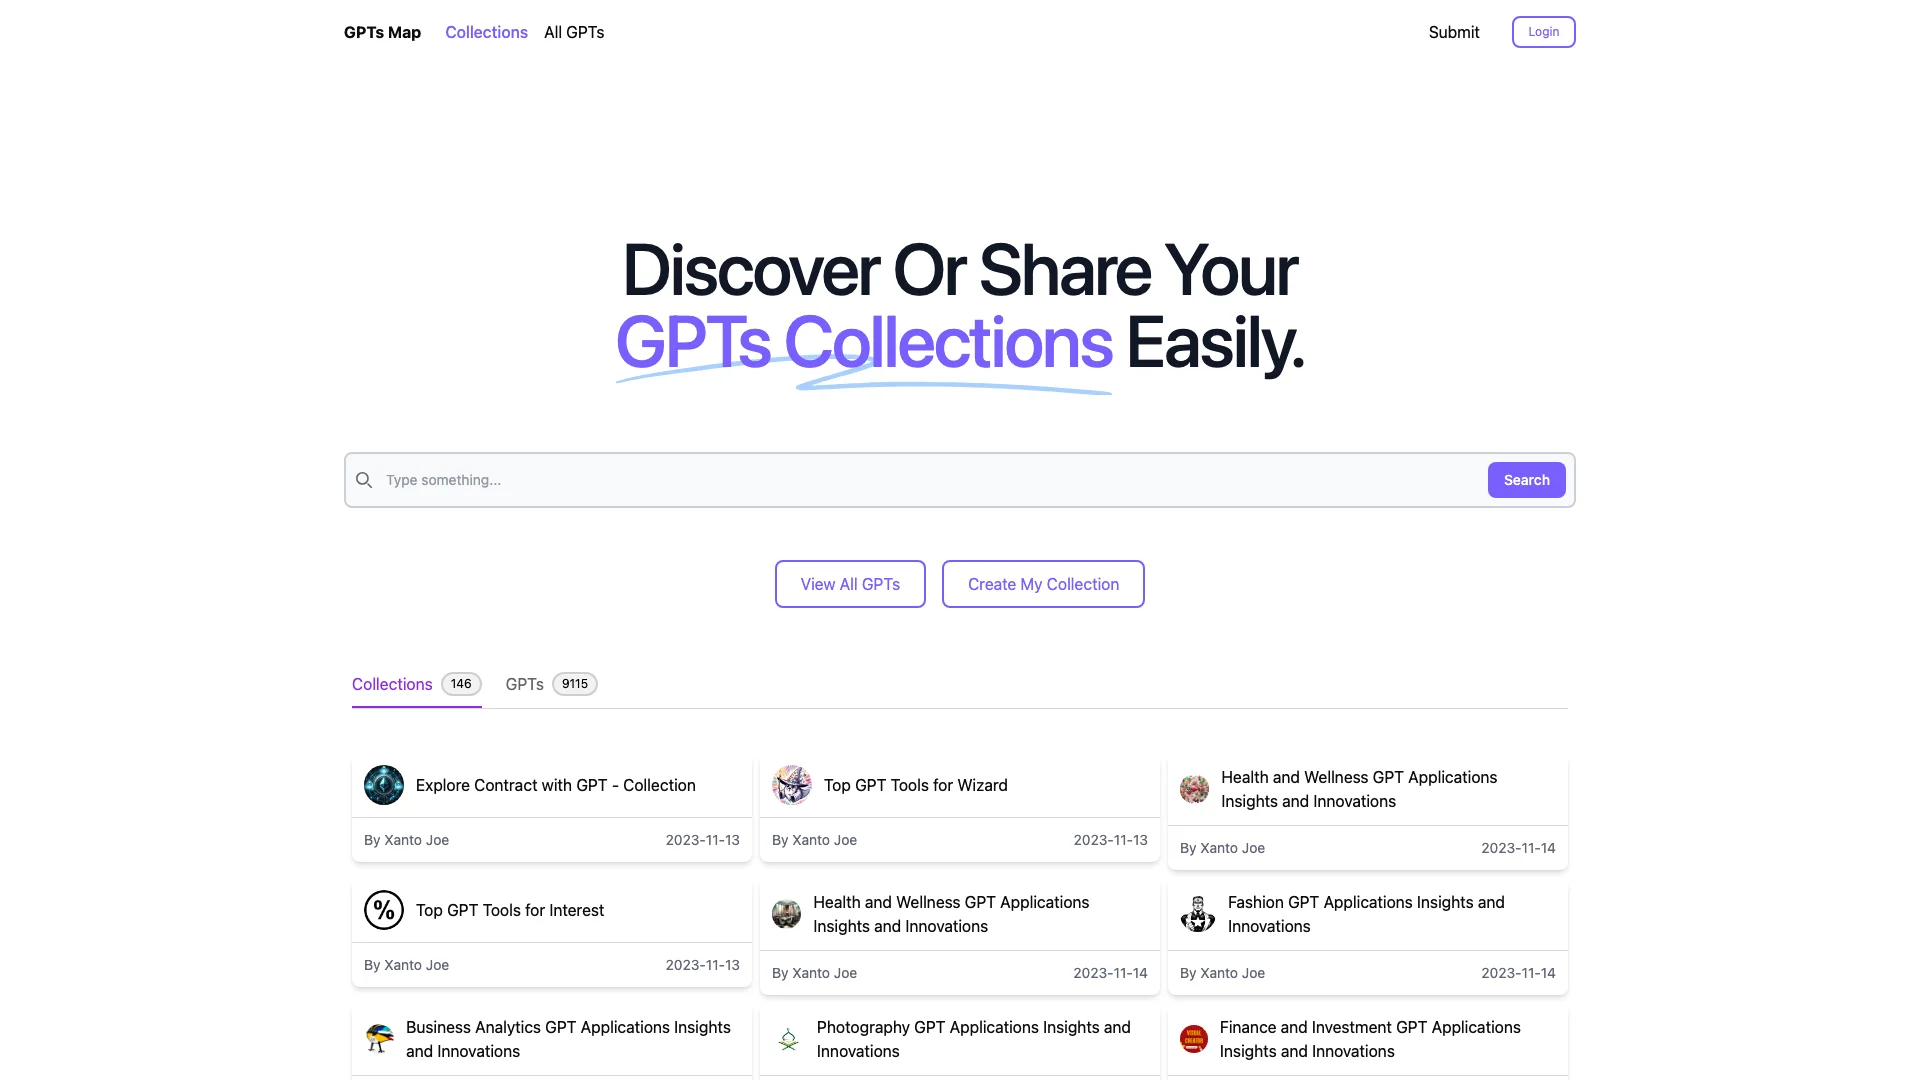Click the Business Analytics GPT collection icon
The height and width of the screenshot is (1080, 1920).
(x=378, y=1039)
